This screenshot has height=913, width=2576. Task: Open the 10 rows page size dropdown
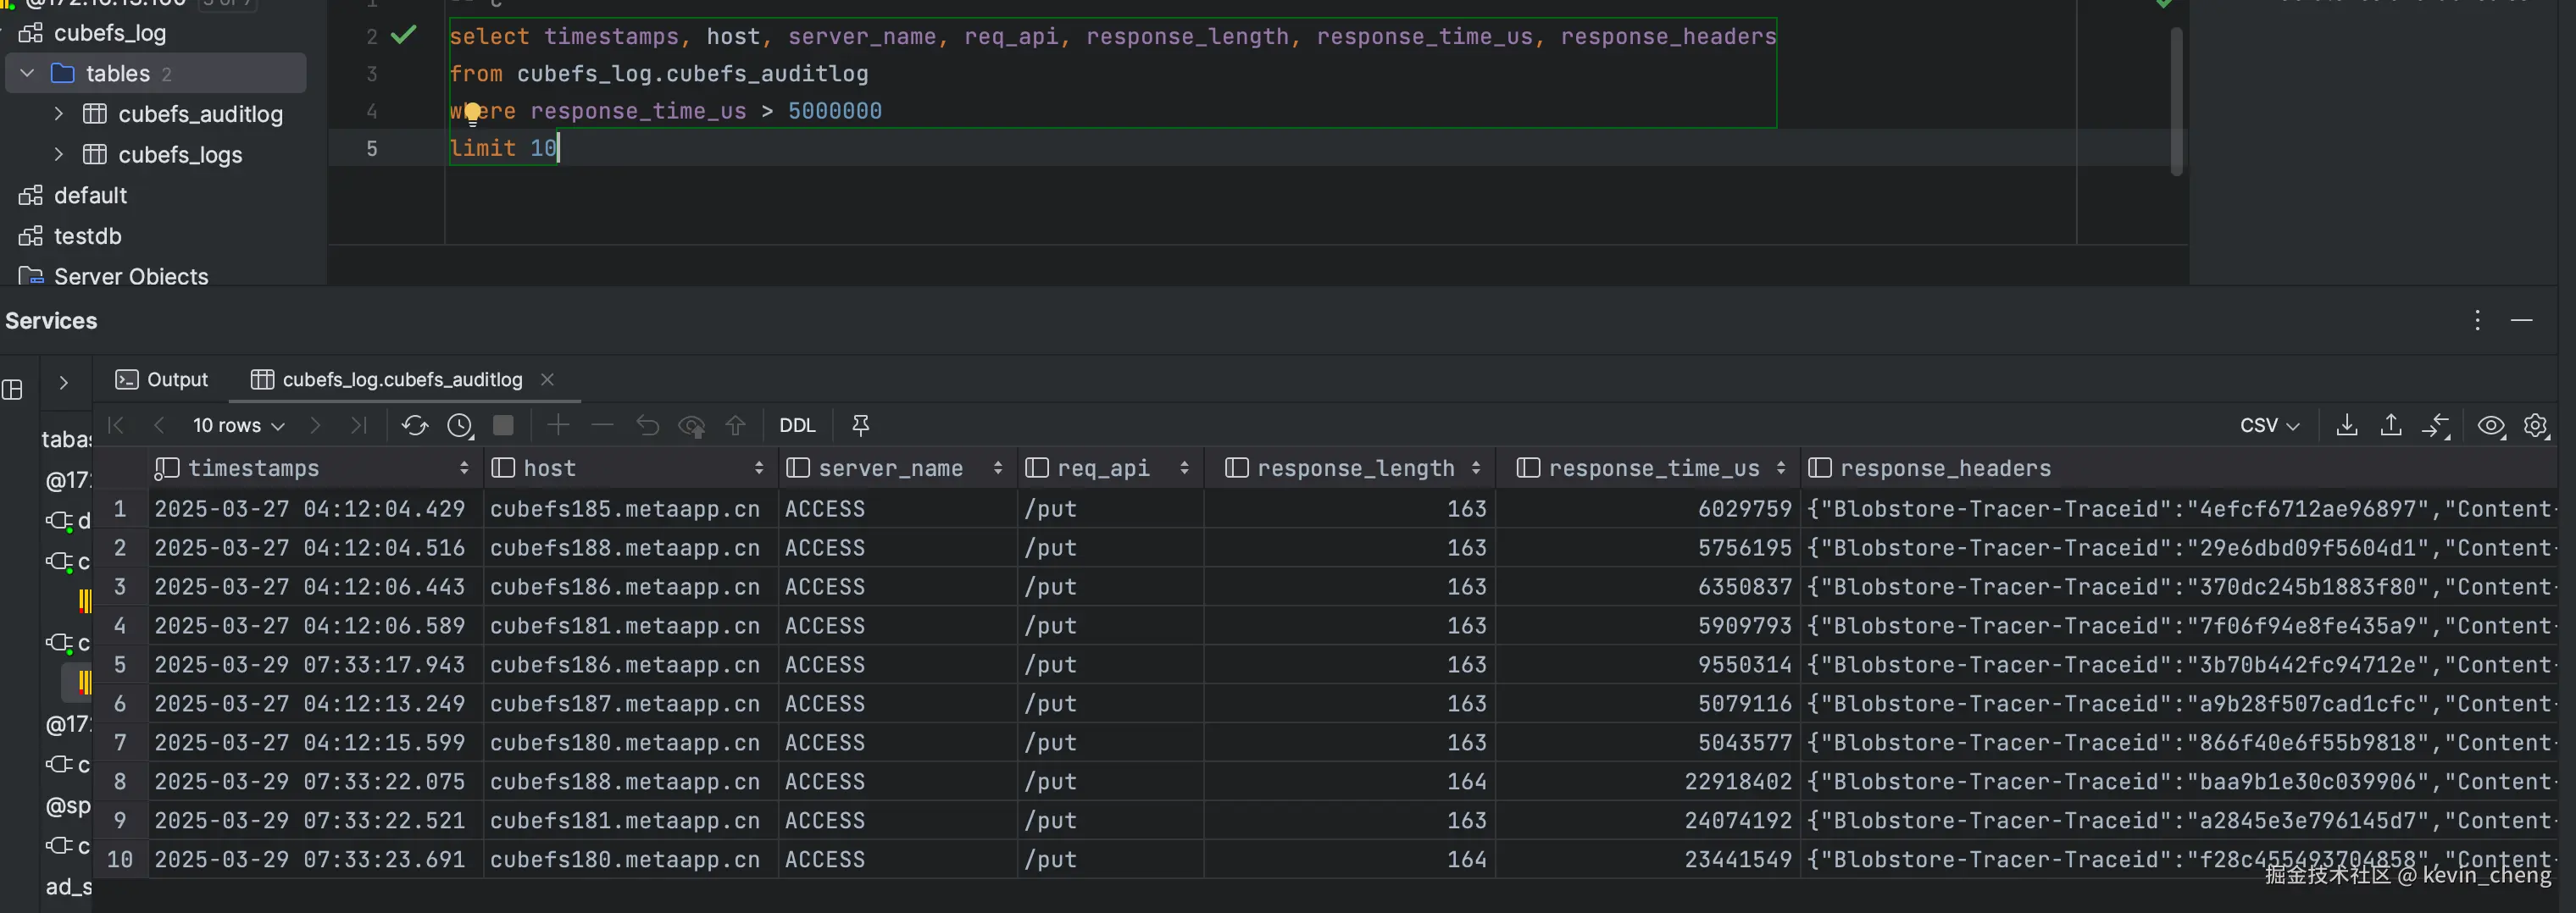238,426
